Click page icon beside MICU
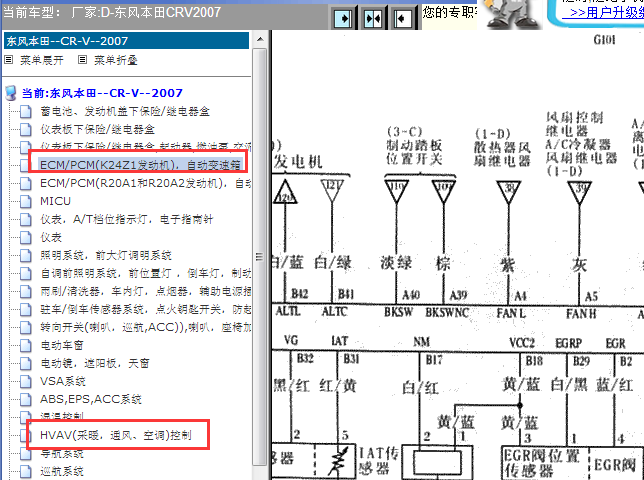644x480 pixels. coord(25,201)
